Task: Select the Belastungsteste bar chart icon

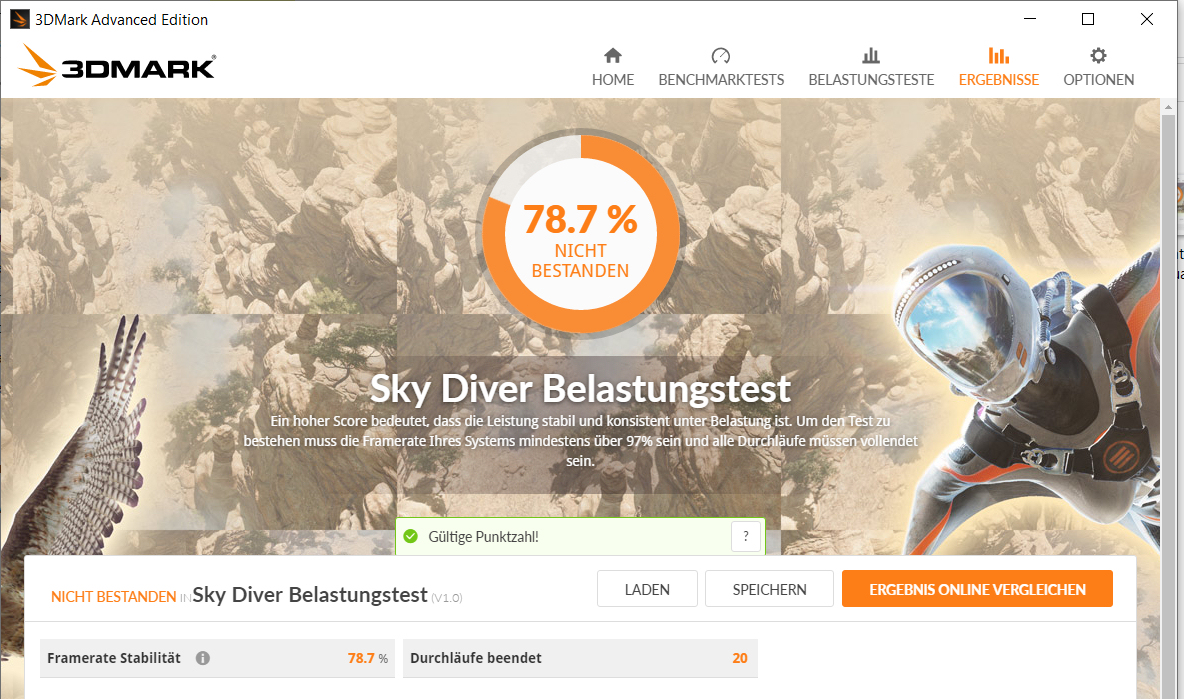Action: [x=871, y=55]
